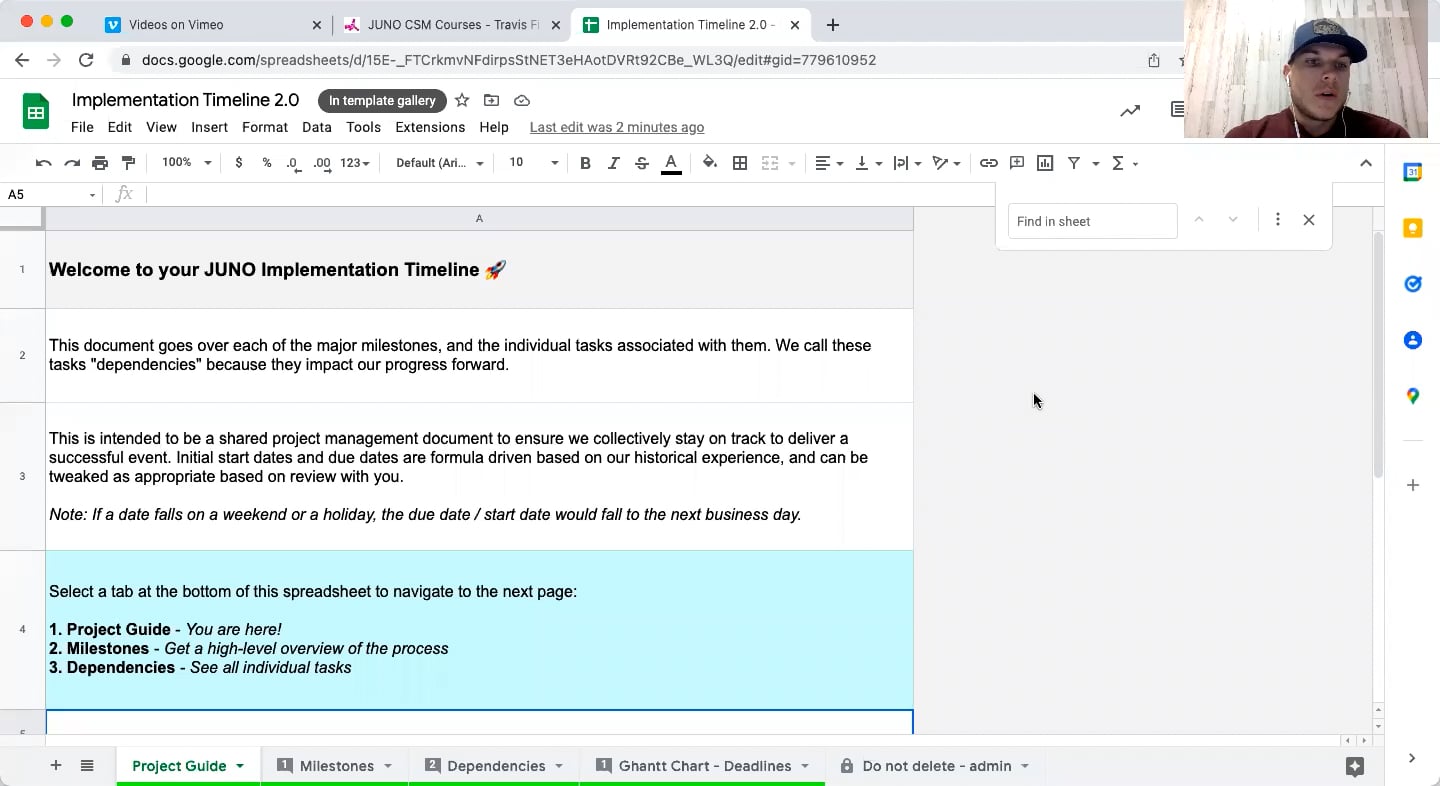Toggle italic formatting
Image resolution: width=1440 pixels, height=786 pixels.
(x=613, y=163)
